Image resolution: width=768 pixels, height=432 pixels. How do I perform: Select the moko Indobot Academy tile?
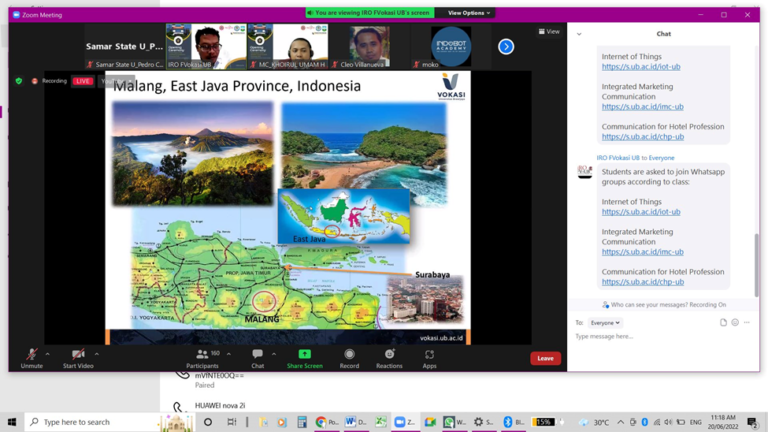pyautogui.click(x=451, y=47)
